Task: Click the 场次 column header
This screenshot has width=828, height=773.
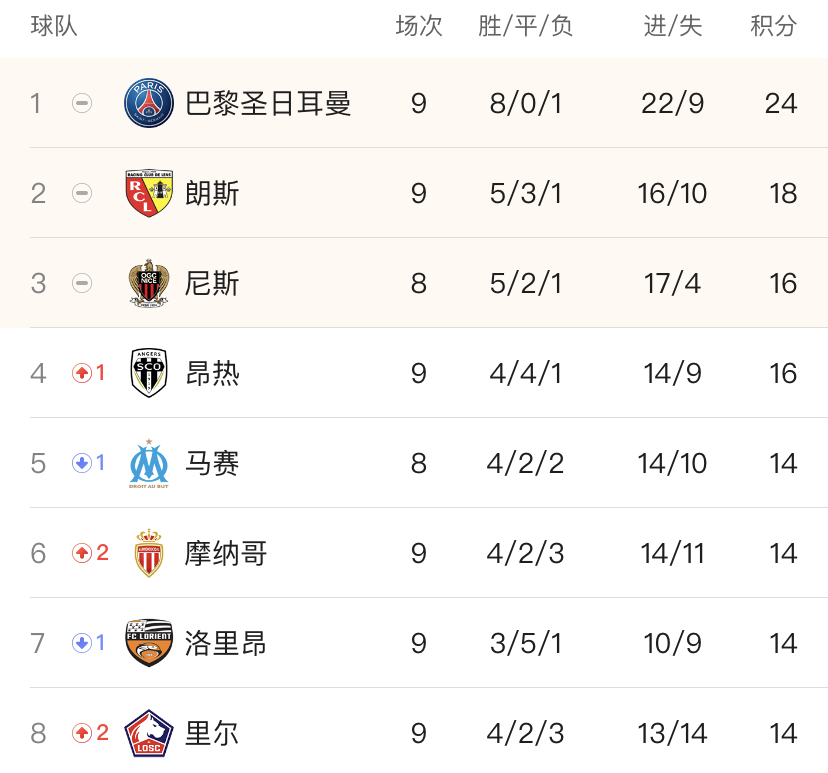Action: (419, 26)
